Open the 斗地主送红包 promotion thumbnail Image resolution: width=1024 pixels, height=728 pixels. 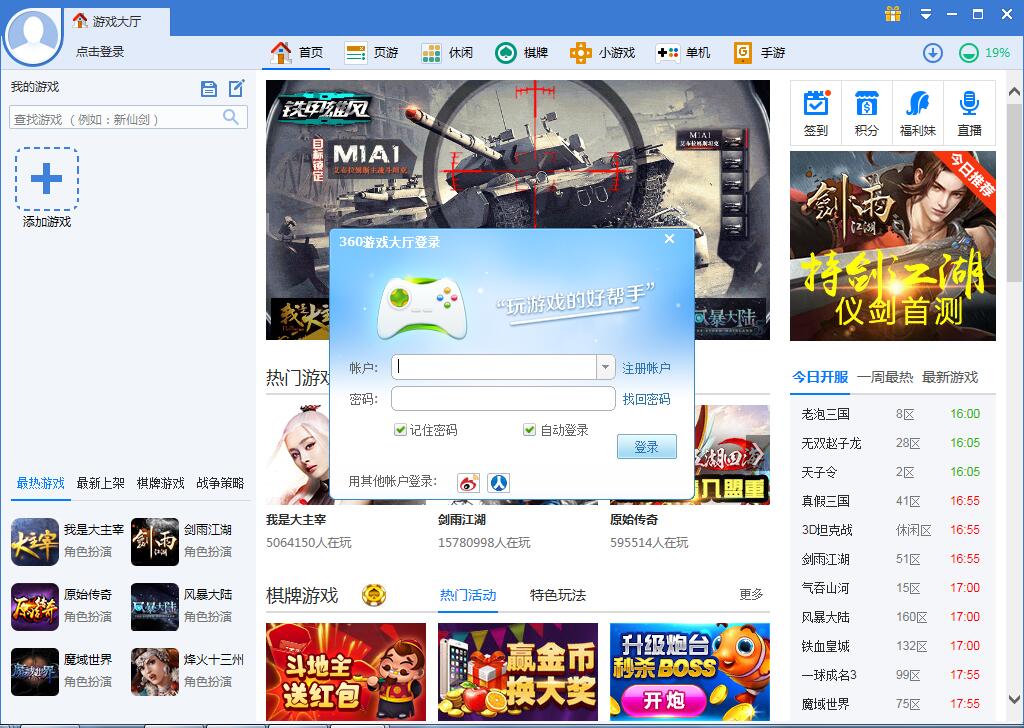pos(345,672)
